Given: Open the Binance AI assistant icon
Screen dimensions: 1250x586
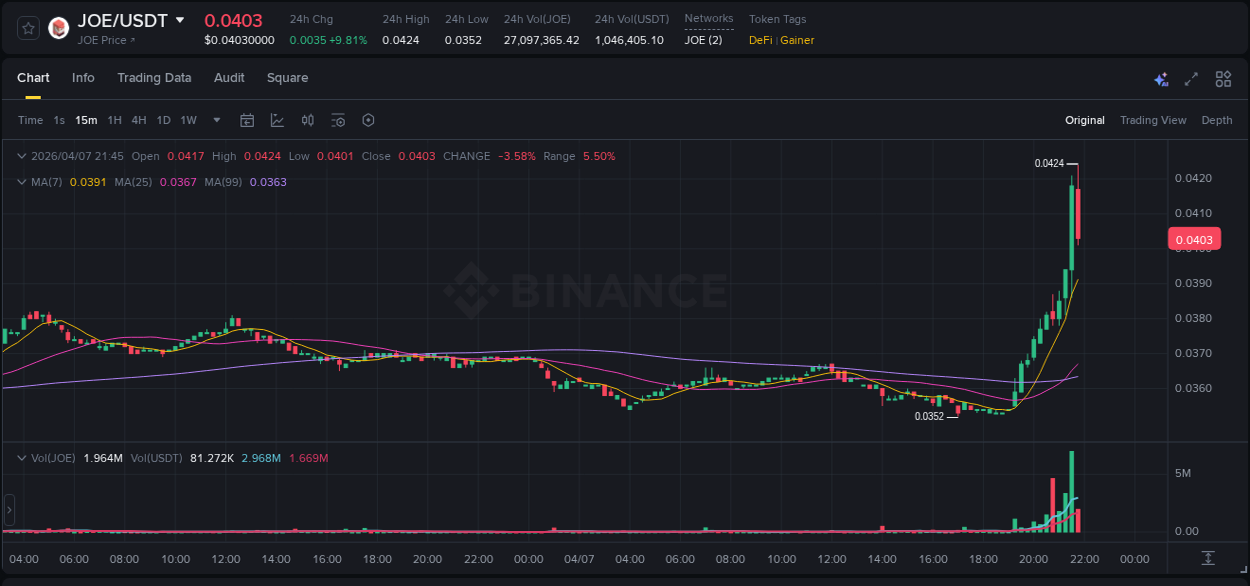Looking at the screenshot, I should click(x=1160, y=78).
